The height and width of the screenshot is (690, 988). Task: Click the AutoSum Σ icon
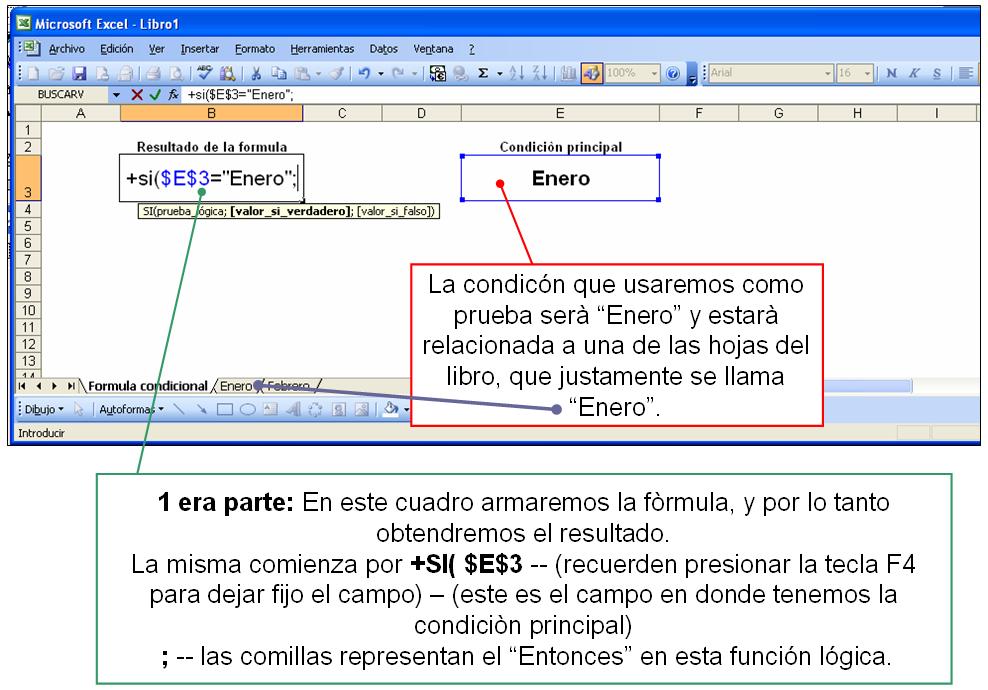482,72
